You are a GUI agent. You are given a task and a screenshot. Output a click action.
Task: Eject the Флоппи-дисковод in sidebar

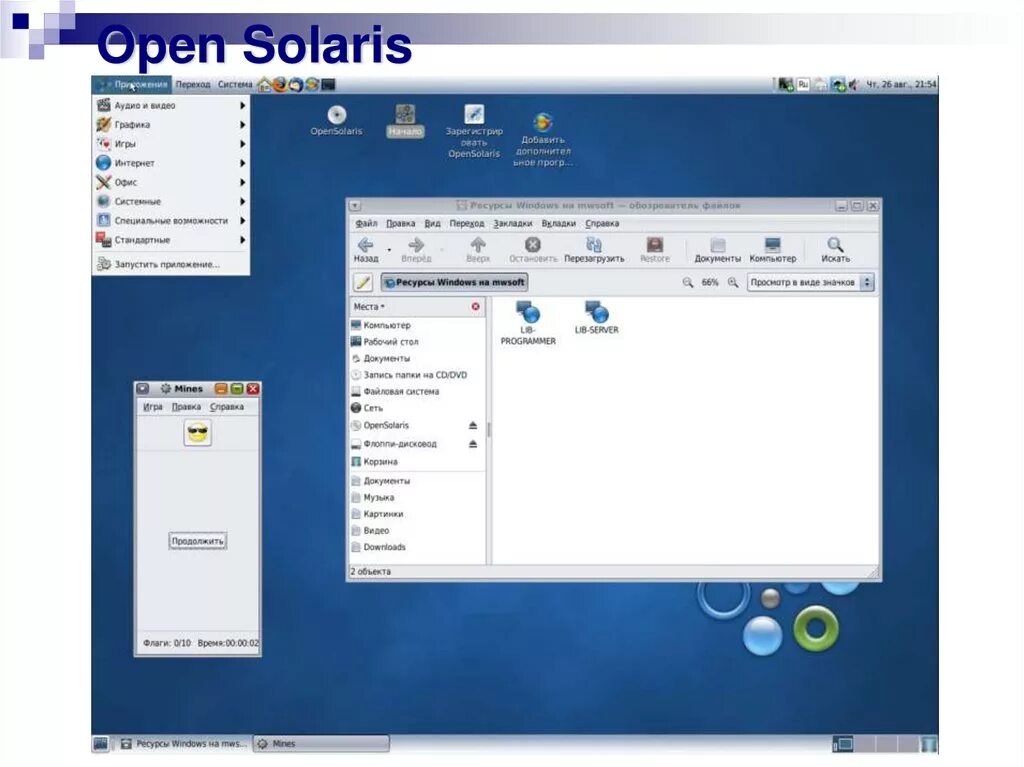click(473, 444)
